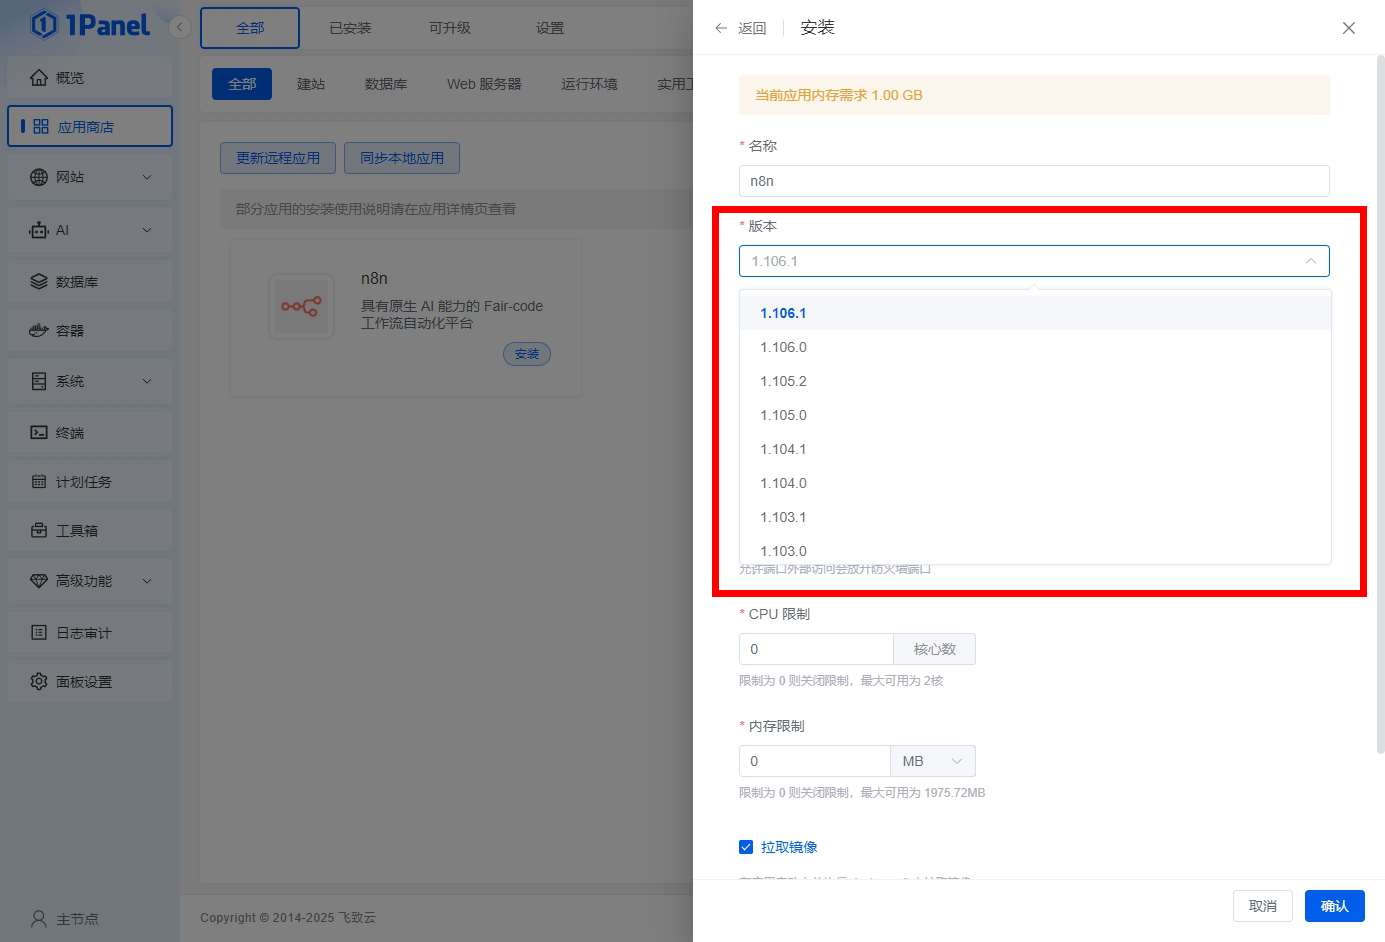Select version 1.103.1
Image resolution: width=1385 pixels, height=942 pixels.
click(1035, 517)
